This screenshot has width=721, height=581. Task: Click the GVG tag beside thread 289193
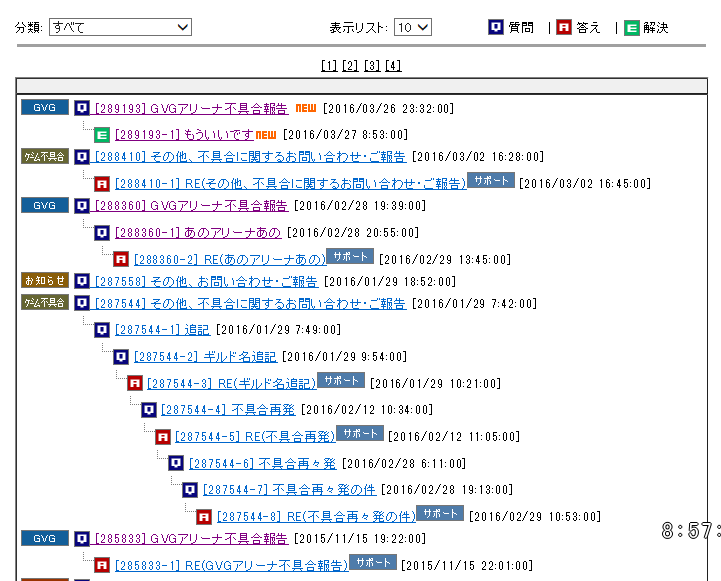[45, 107]
